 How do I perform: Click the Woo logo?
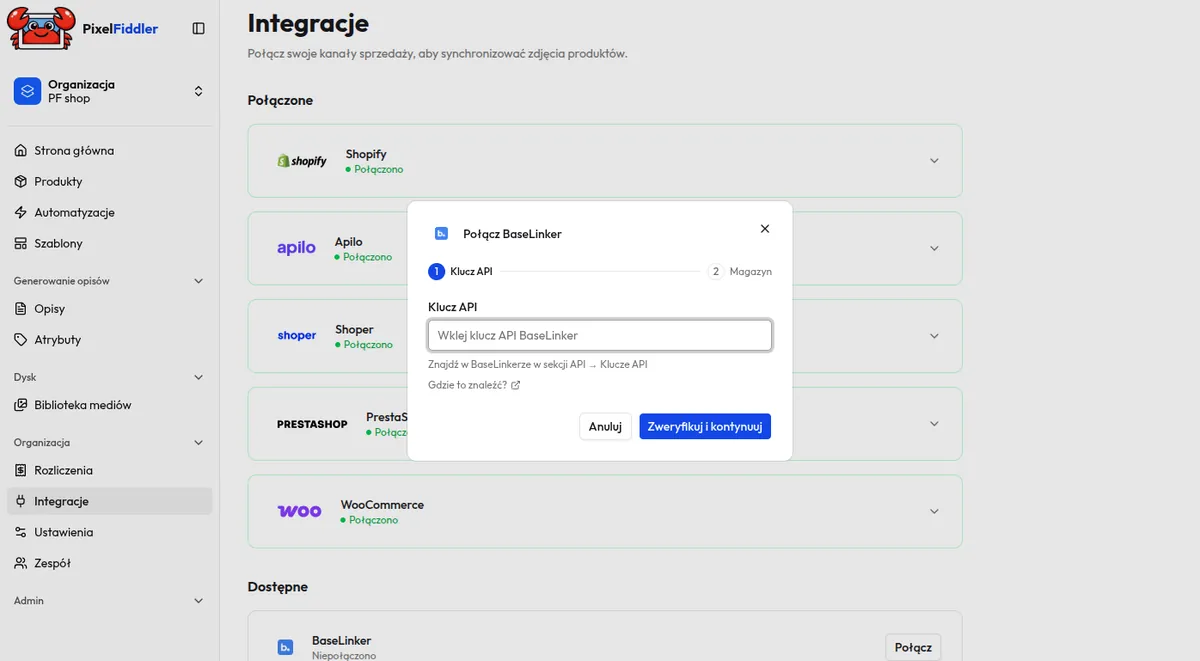click(299, 511)
